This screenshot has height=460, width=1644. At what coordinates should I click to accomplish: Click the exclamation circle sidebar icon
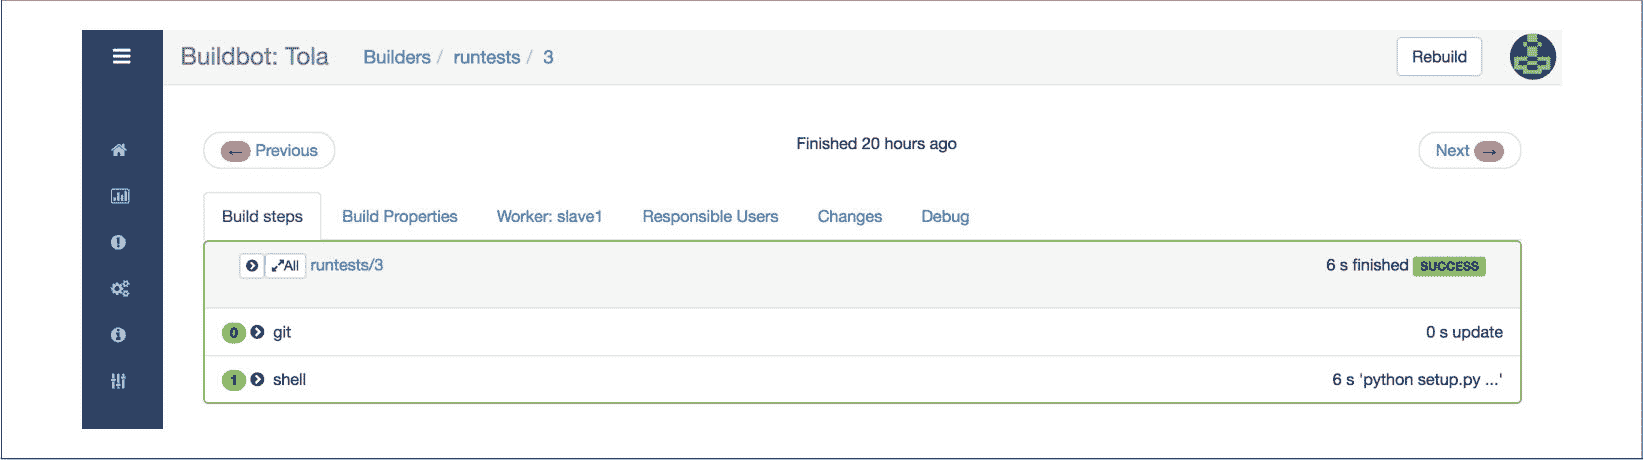119,242
